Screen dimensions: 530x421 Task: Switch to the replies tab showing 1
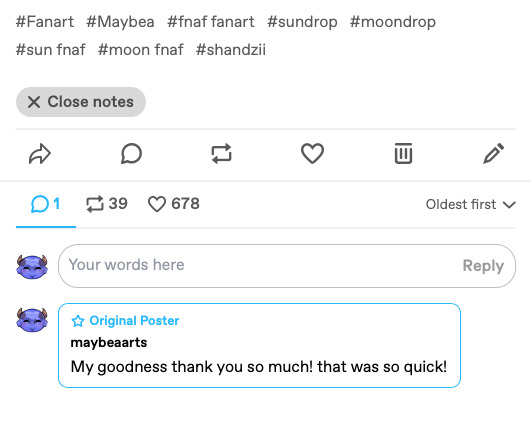tap(46, 204)
